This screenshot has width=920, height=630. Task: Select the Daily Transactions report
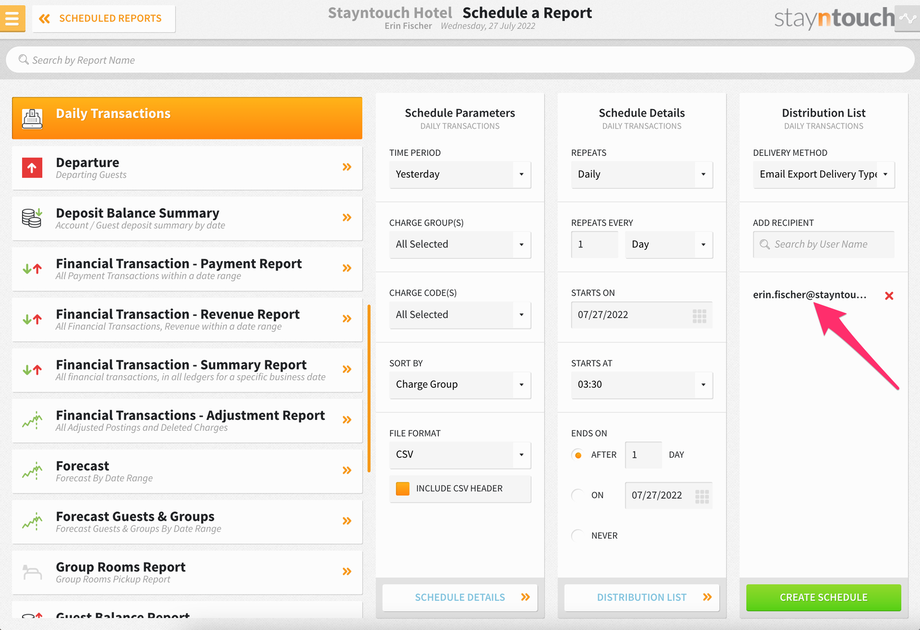coord(187,118)
